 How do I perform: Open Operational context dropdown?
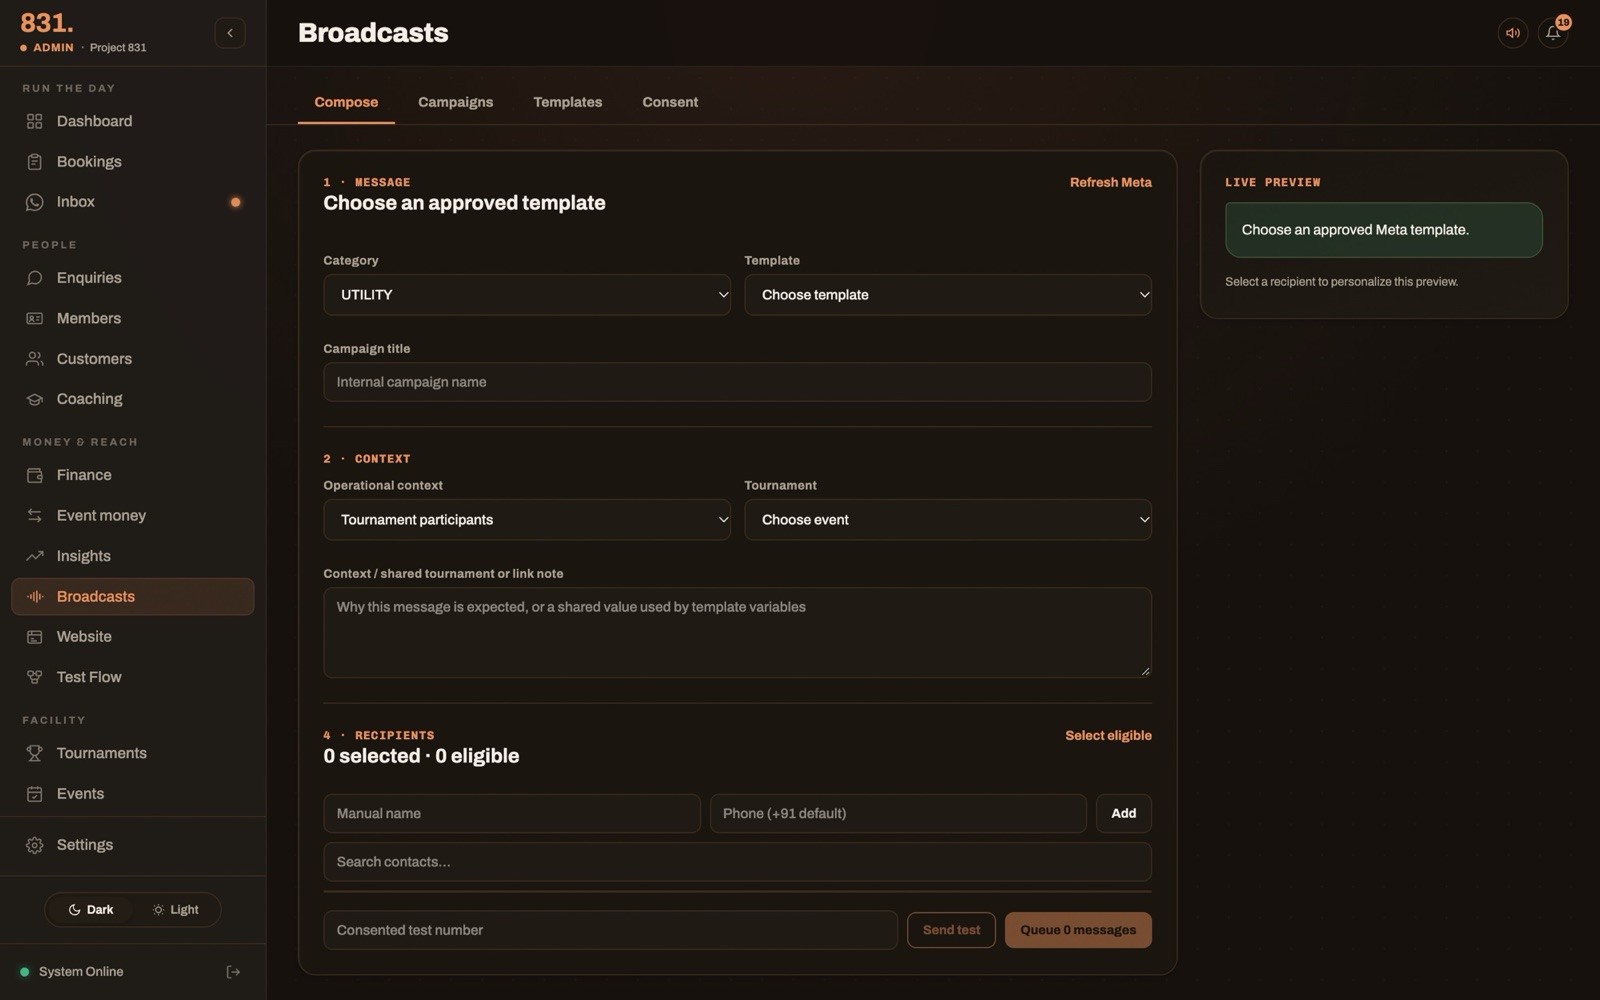pos(527,520)
